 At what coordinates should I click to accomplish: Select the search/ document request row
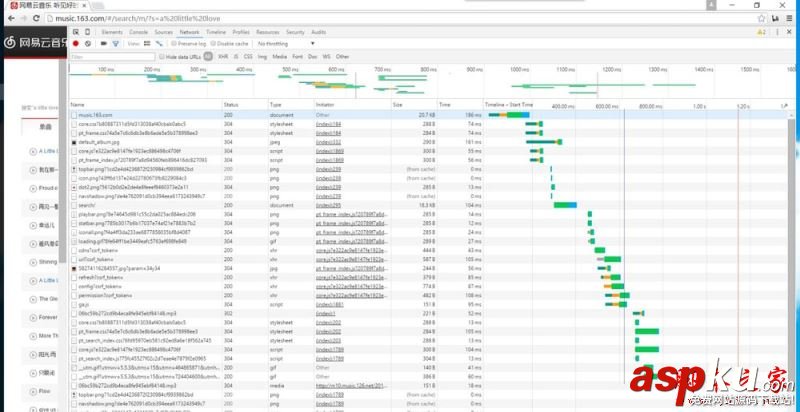click(429, 205)
